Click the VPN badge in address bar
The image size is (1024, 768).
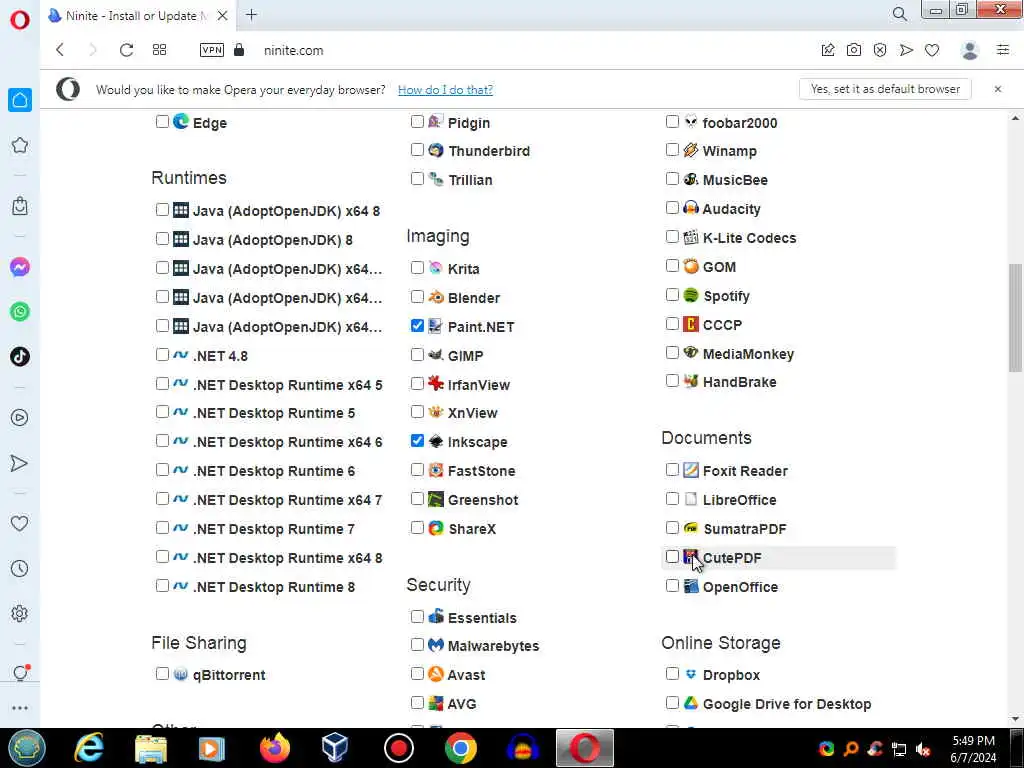212,50
